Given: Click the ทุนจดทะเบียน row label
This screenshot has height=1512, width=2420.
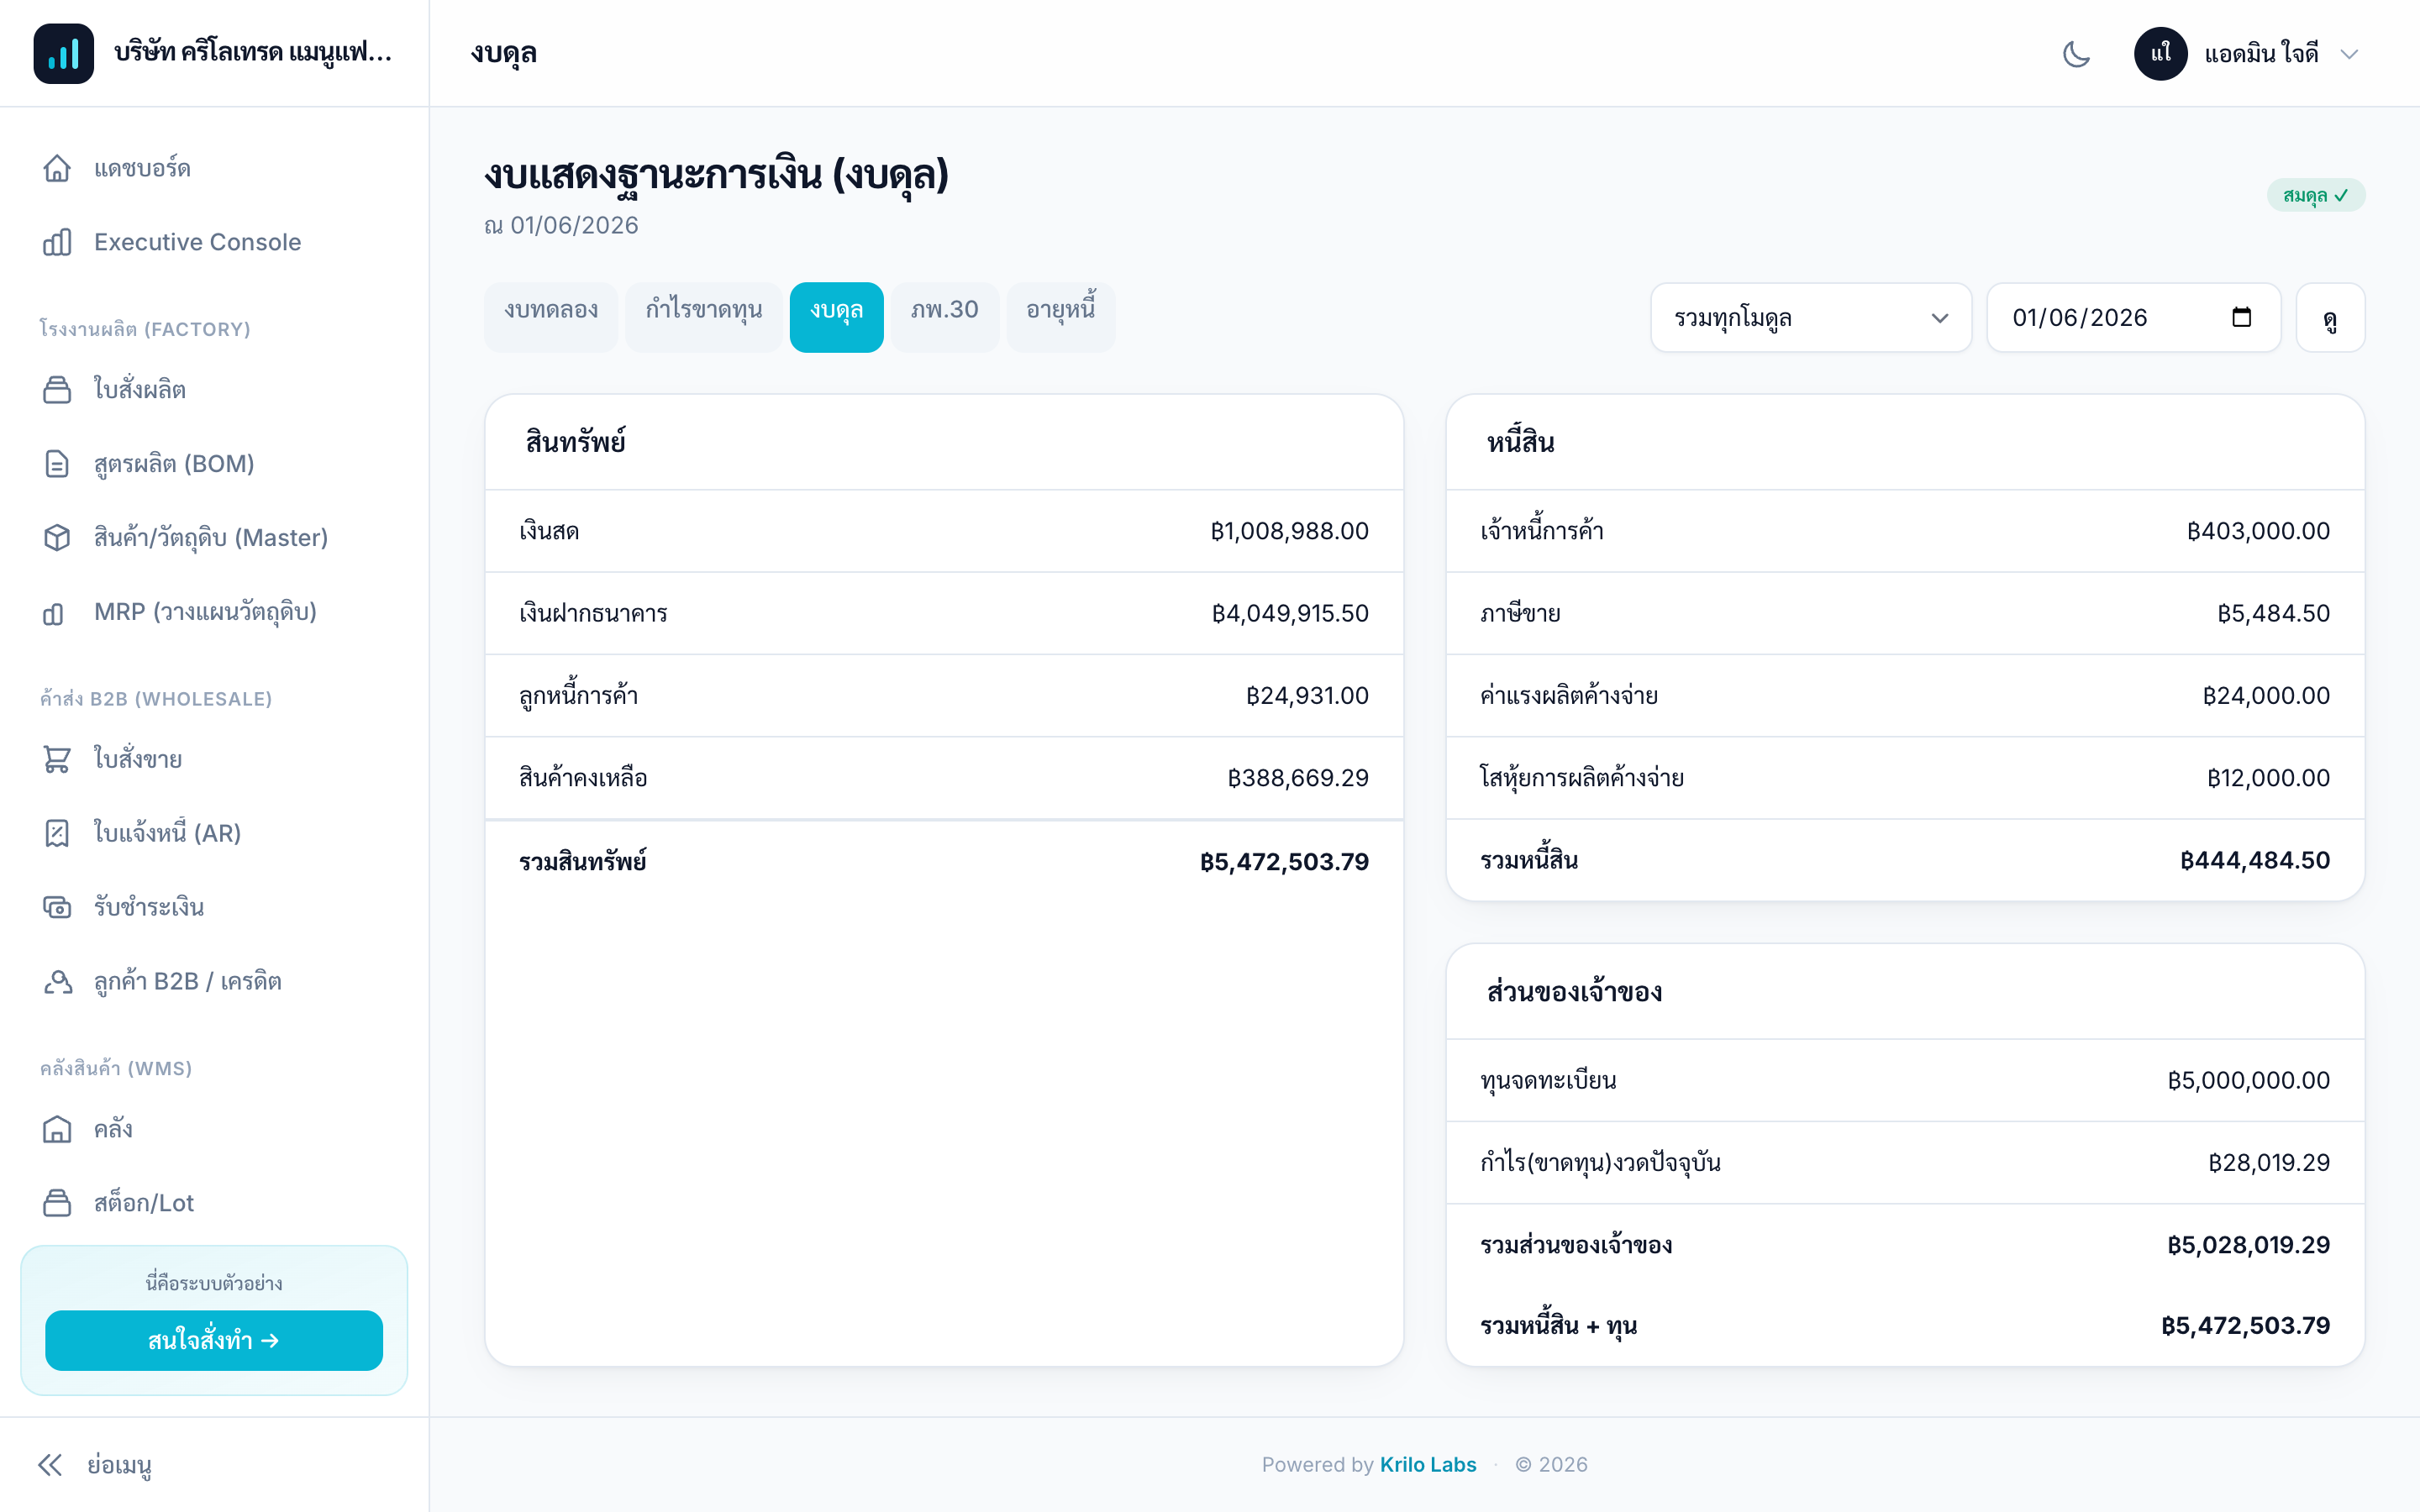Looking at the screenshot, I should tap(1548, 1081).
